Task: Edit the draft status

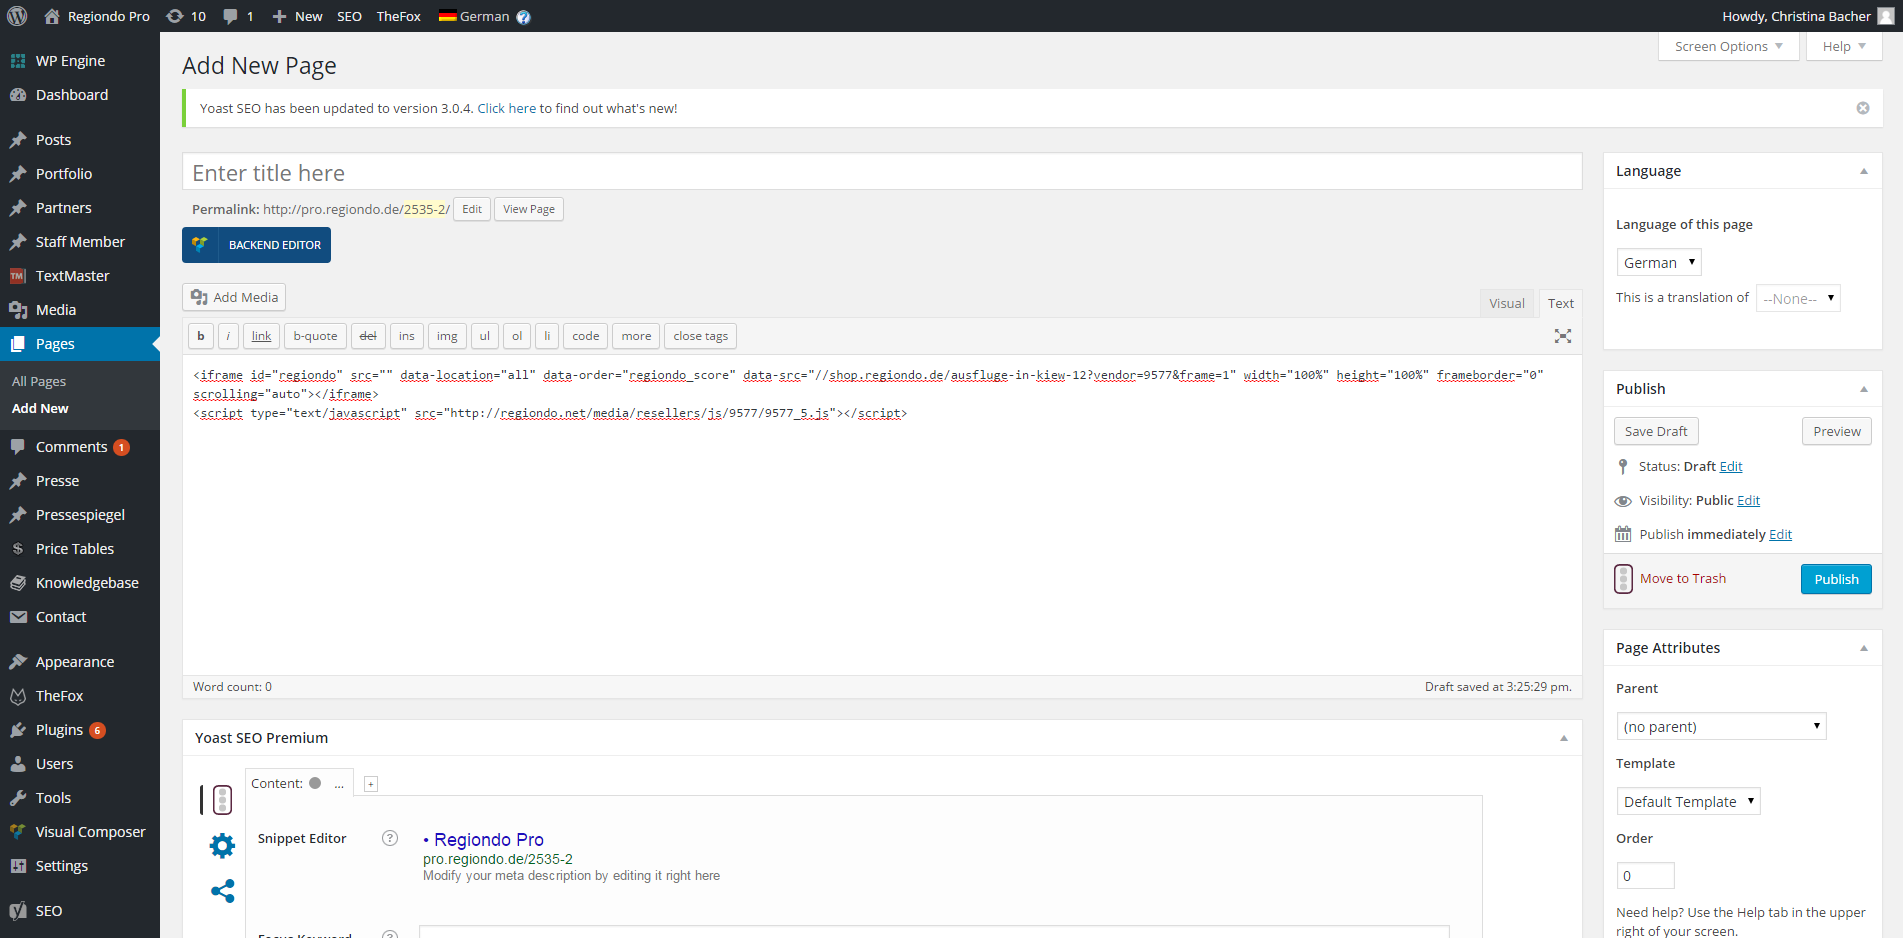Action: (x=1731, y=466)
